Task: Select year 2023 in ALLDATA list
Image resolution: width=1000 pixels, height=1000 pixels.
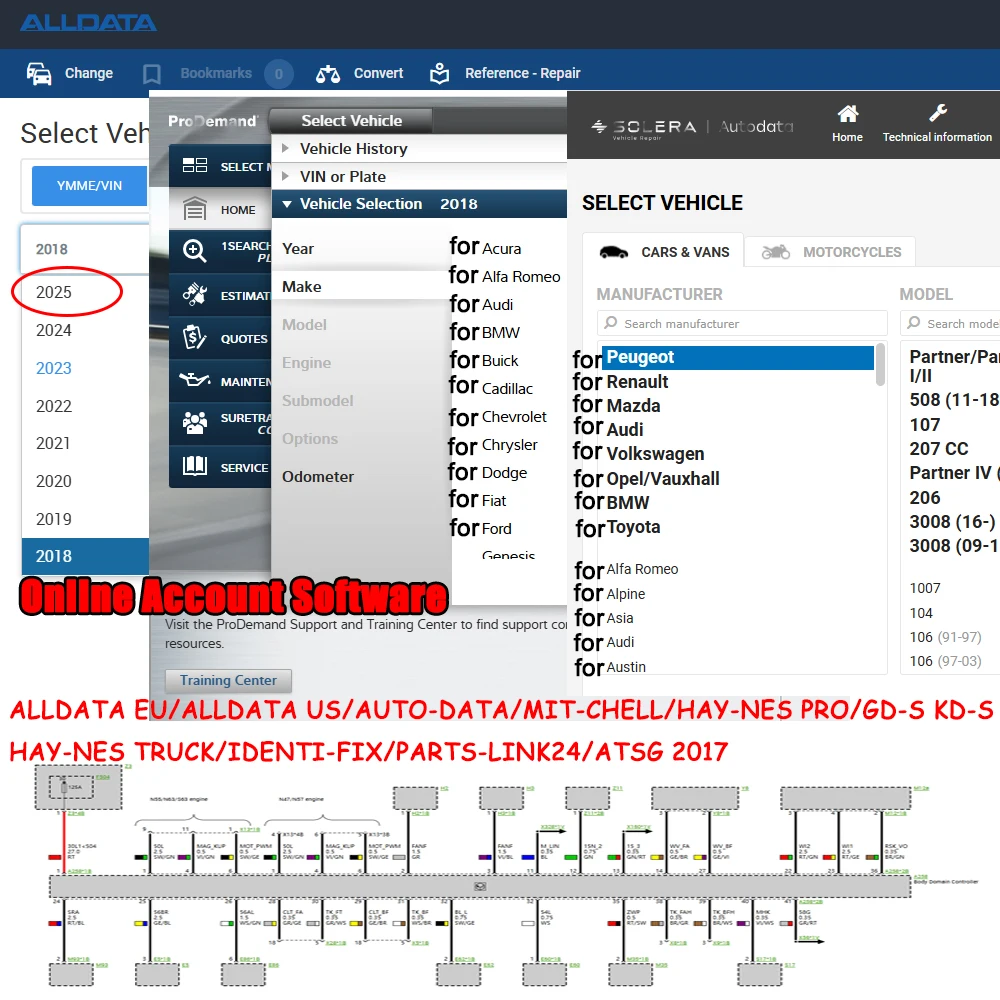Action: click(x=54, y=368)
